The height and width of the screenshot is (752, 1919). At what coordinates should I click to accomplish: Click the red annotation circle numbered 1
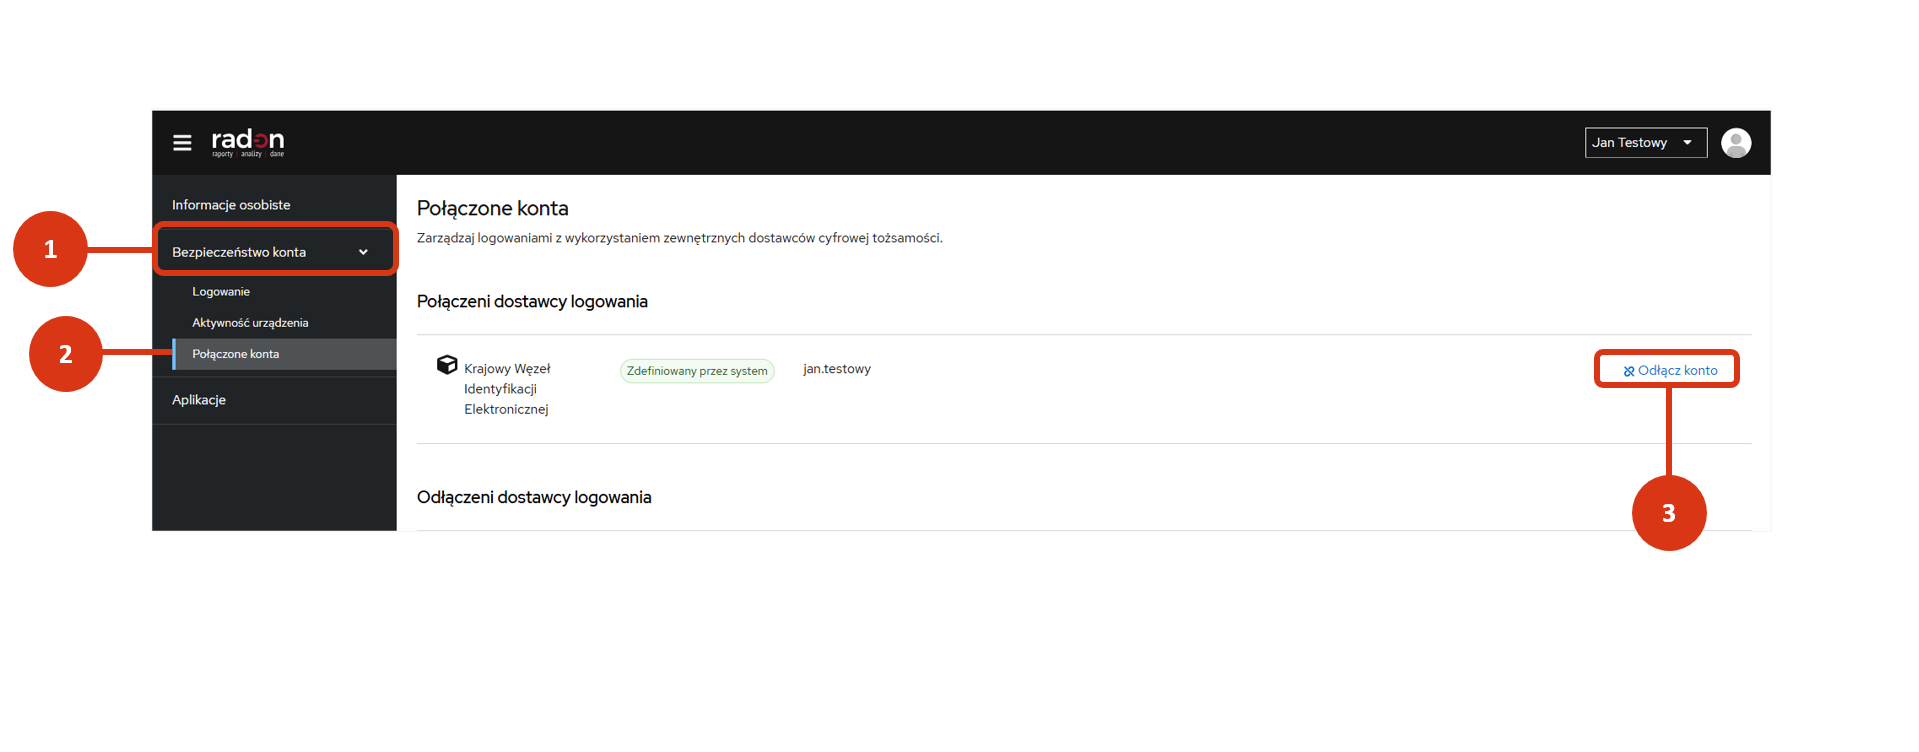tap(50, 249)
